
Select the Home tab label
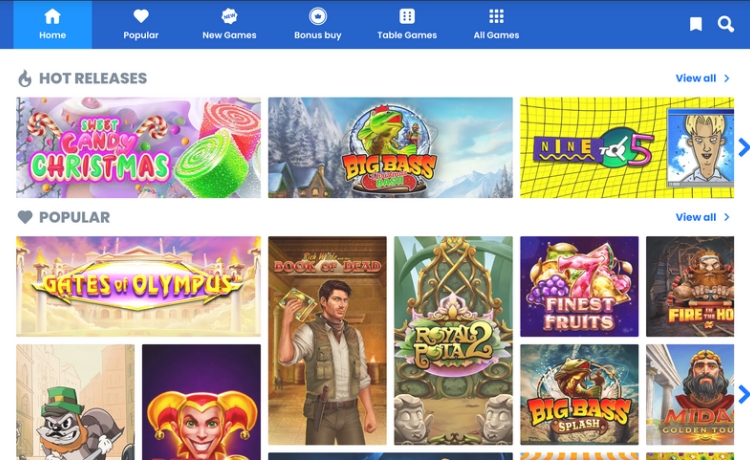pos(52,35)
